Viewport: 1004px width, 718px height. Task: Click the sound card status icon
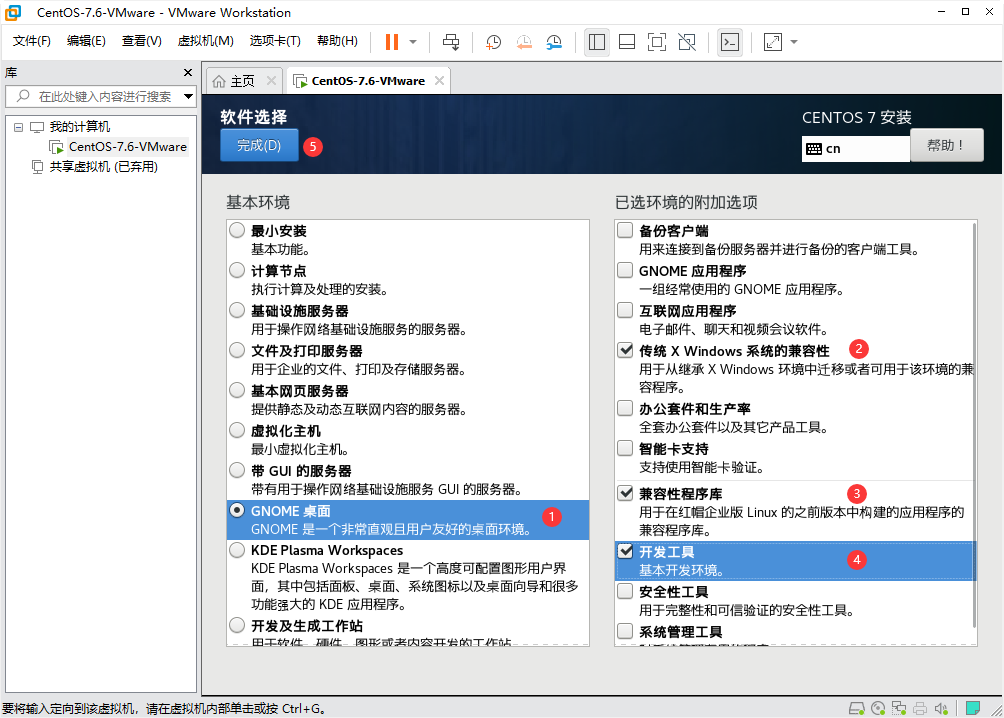[x=941, y=708]
